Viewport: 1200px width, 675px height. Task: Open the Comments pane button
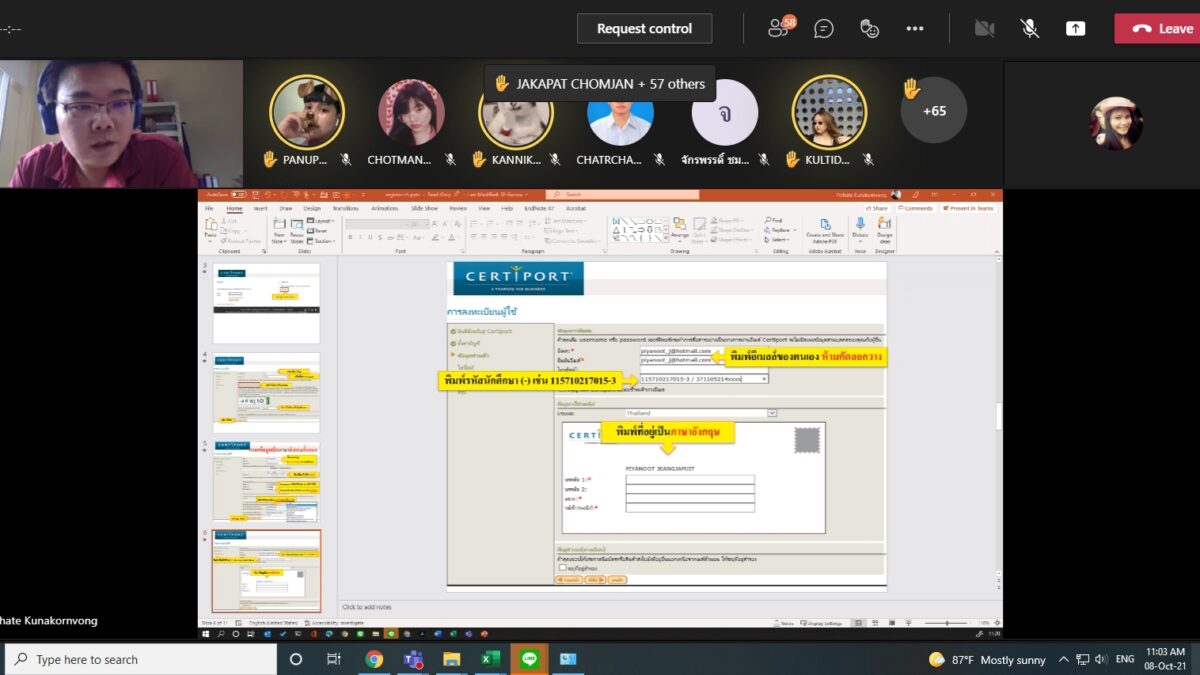pos(917,208)
